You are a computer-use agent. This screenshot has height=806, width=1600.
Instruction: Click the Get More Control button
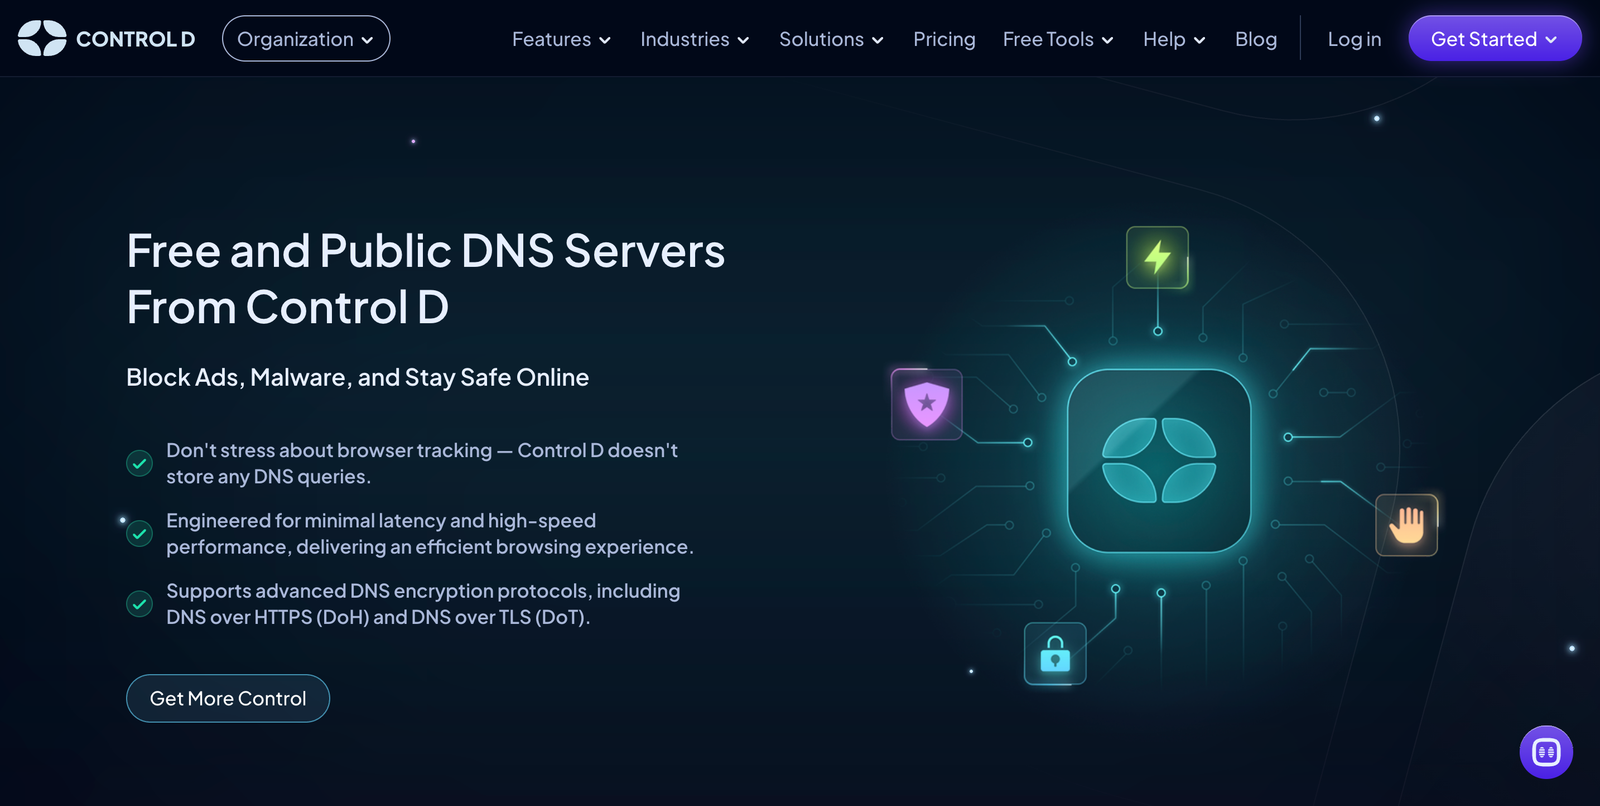tap(228, 699)
